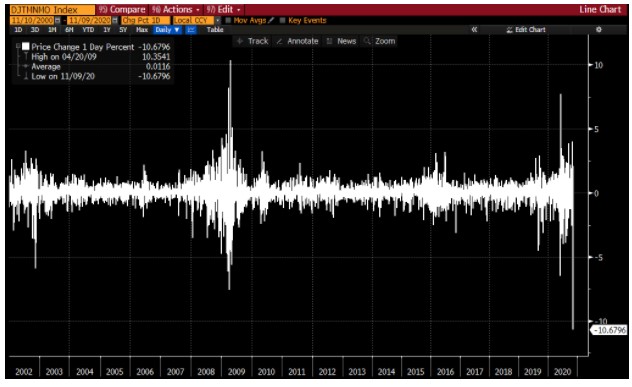Activate the Track crosshair tool

tap(252, 41)
